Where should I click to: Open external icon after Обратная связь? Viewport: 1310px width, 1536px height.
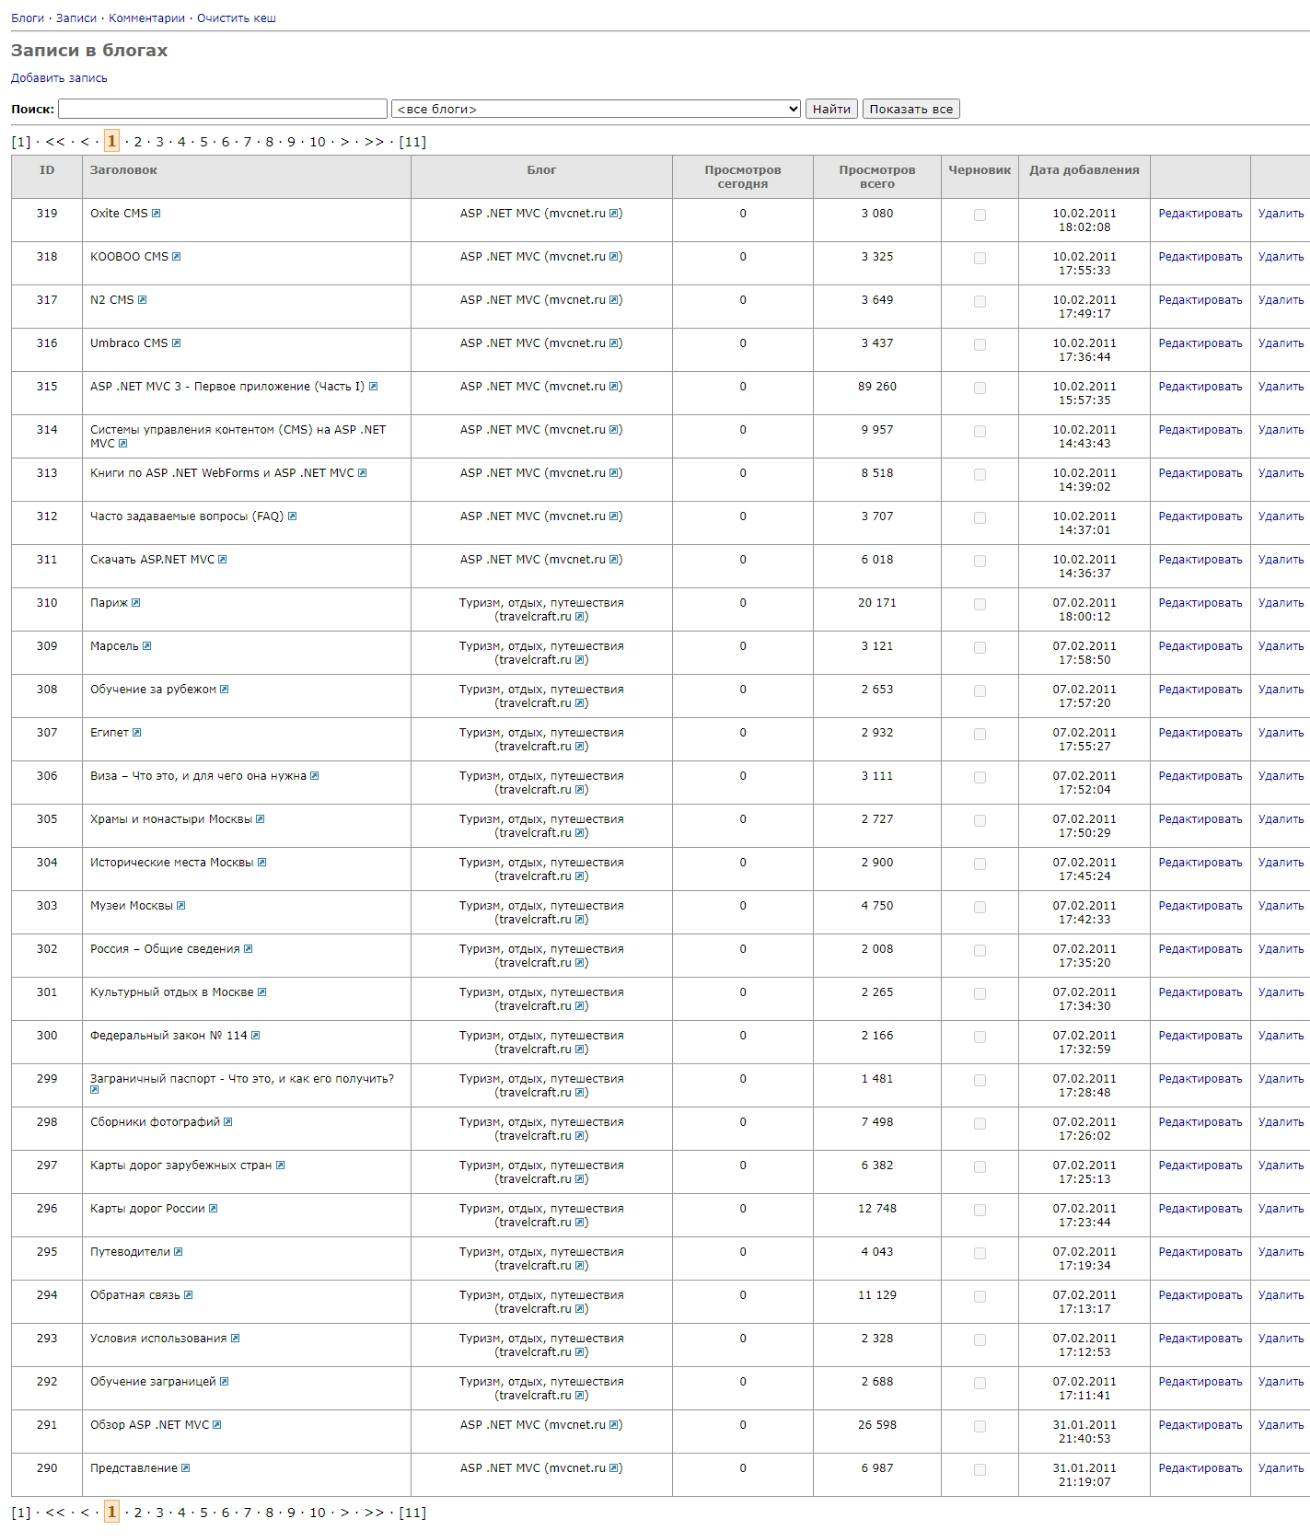(188, 1295)
